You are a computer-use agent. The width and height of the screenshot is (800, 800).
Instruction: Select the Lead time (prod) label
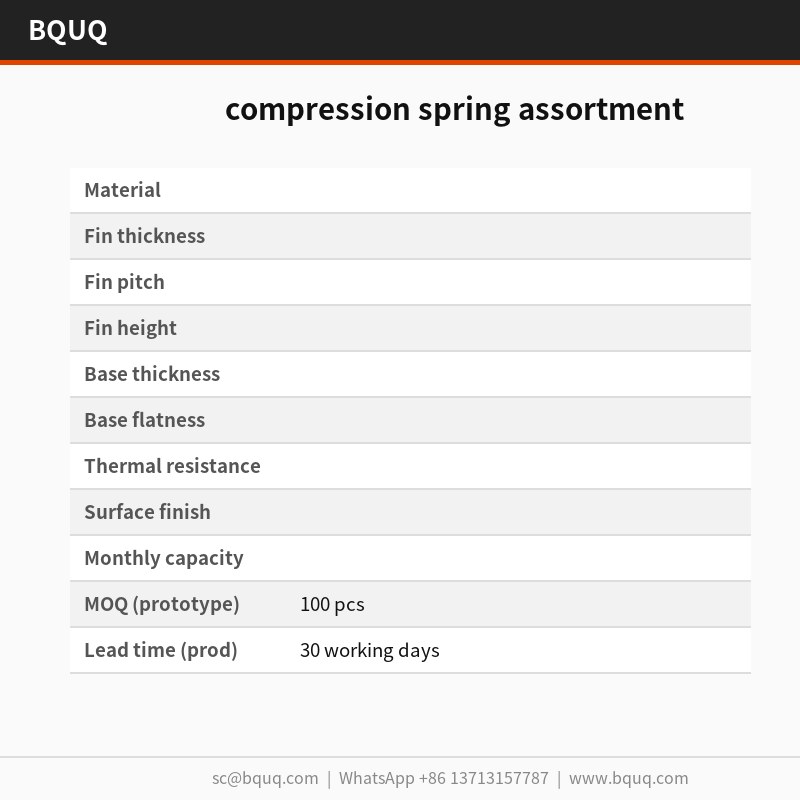click(161, 650)
